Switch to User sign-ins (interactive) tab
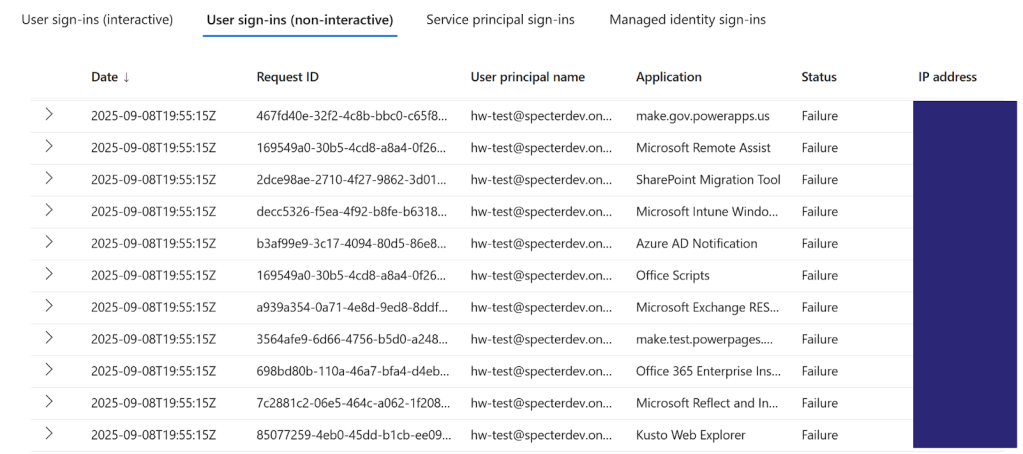1023x454 pixels. coord(97,20)
